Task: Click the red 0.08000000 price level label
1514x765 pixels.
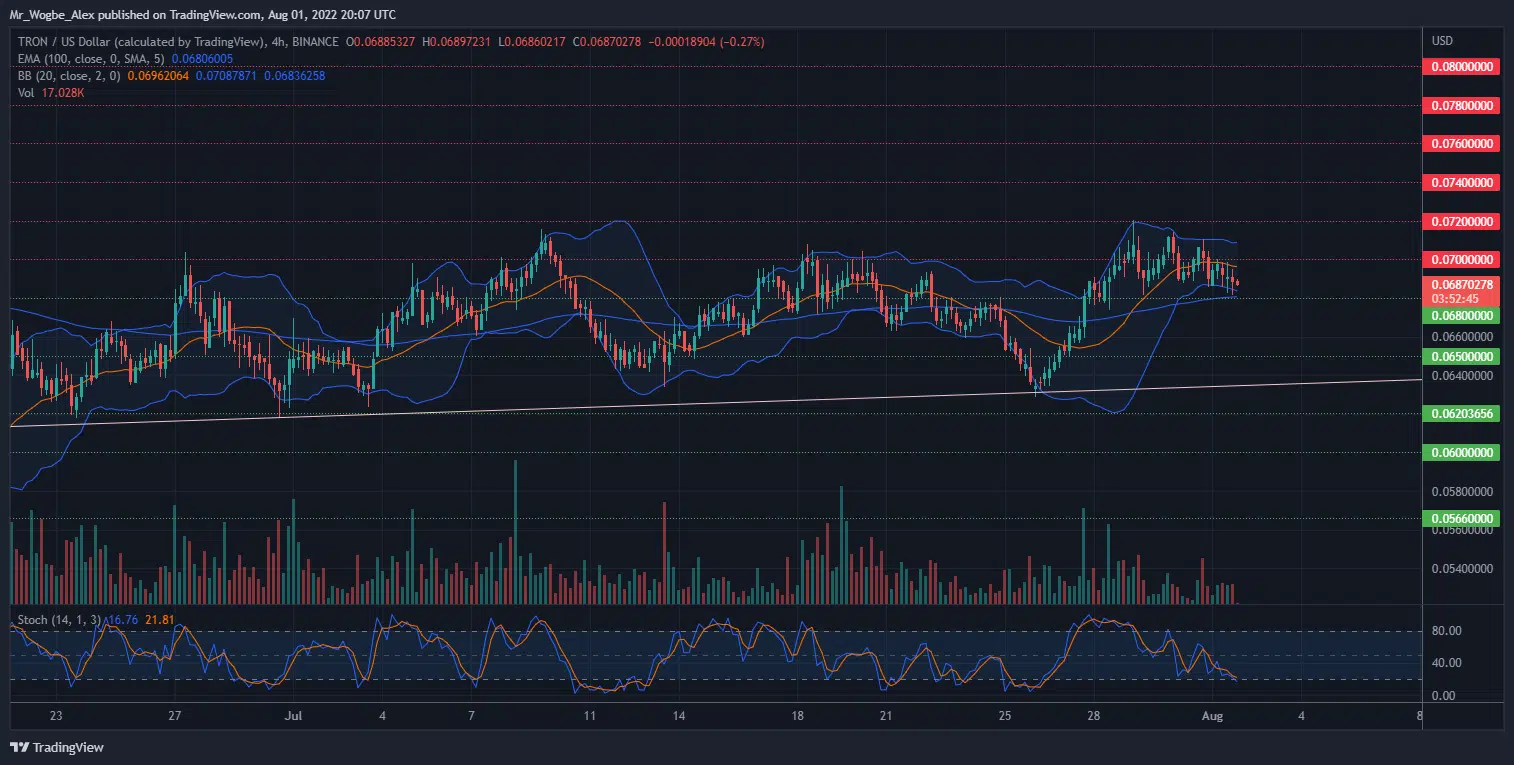Action: 1460,66
